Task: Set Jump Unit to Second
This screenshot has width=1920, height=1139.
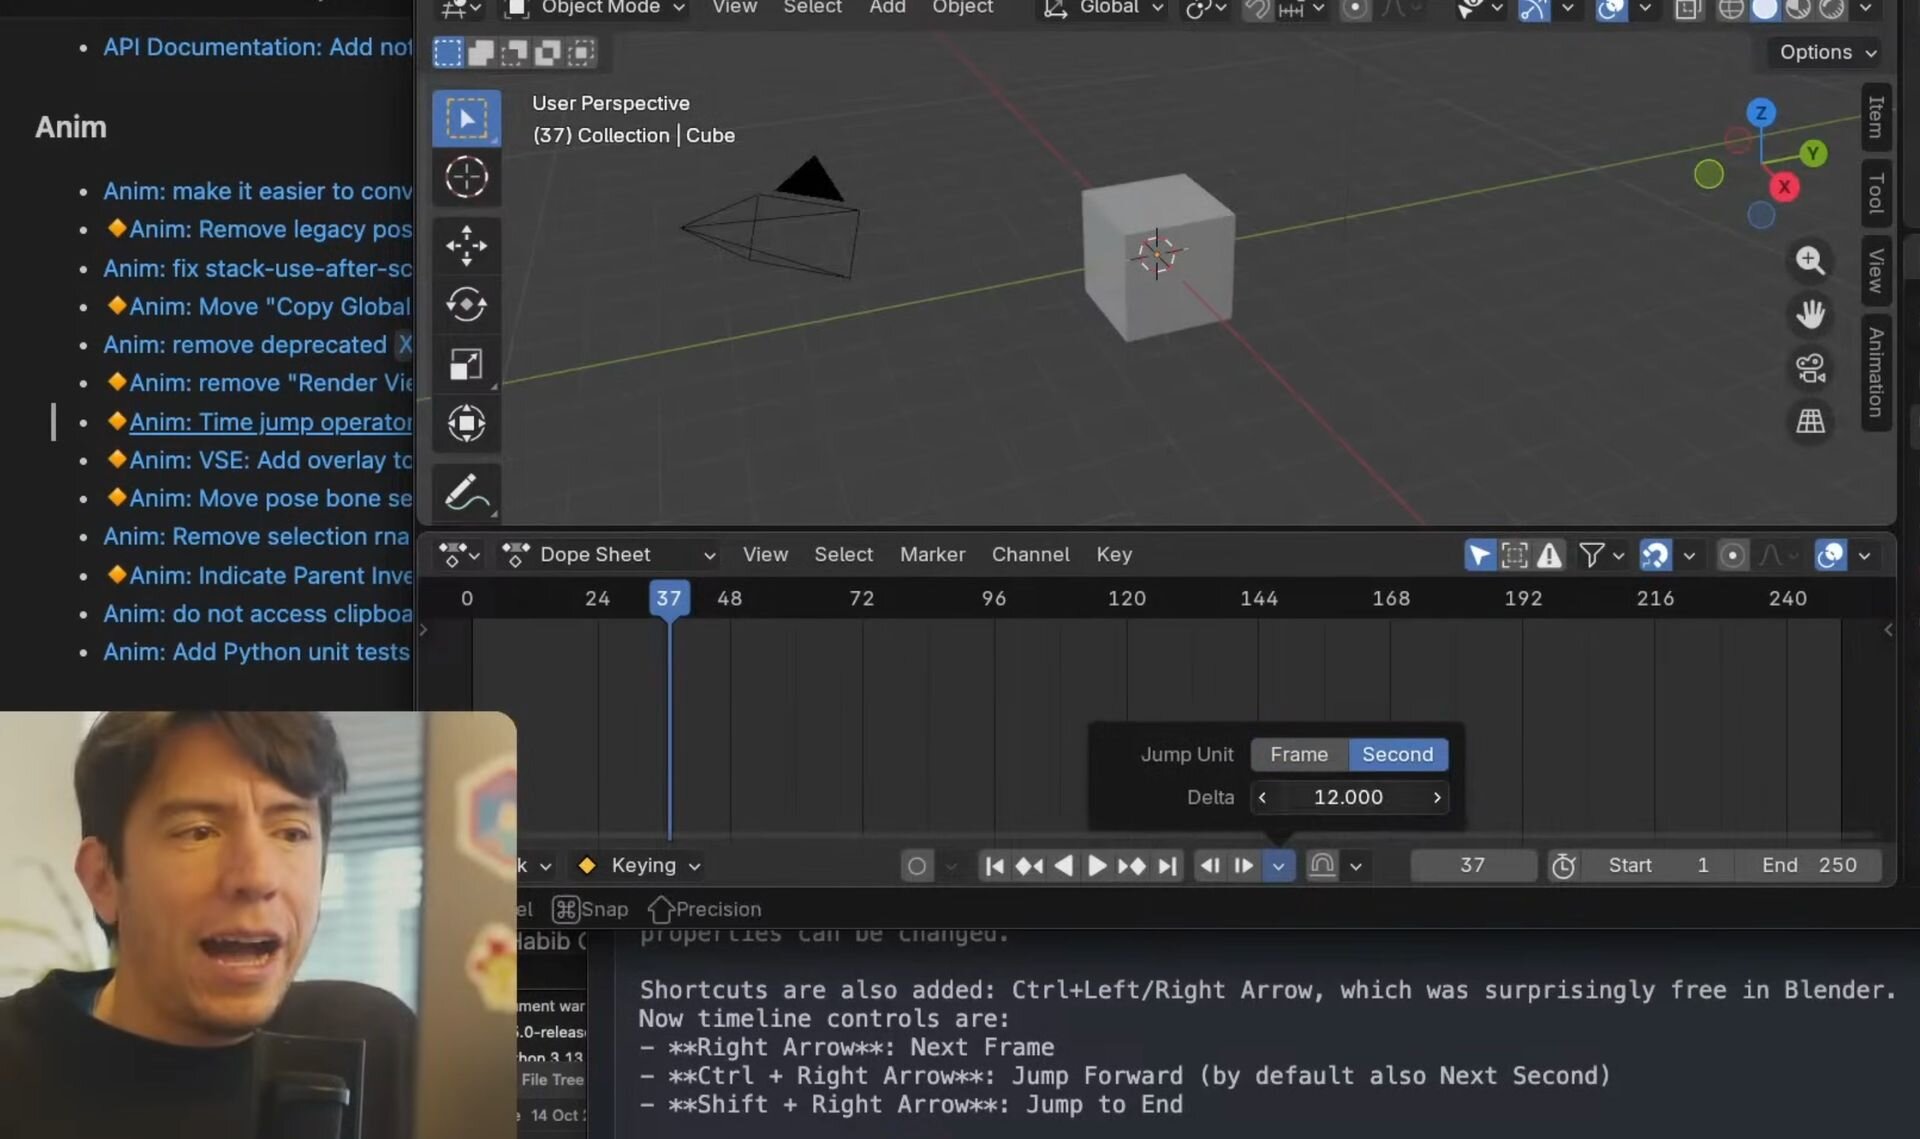Action: click(1397, 754)
